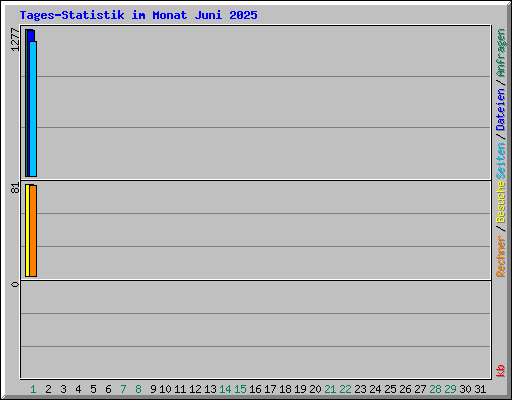Click weekend day 22 on the x-axis
This screenshot has width=512, height=400.
[345, 389]
